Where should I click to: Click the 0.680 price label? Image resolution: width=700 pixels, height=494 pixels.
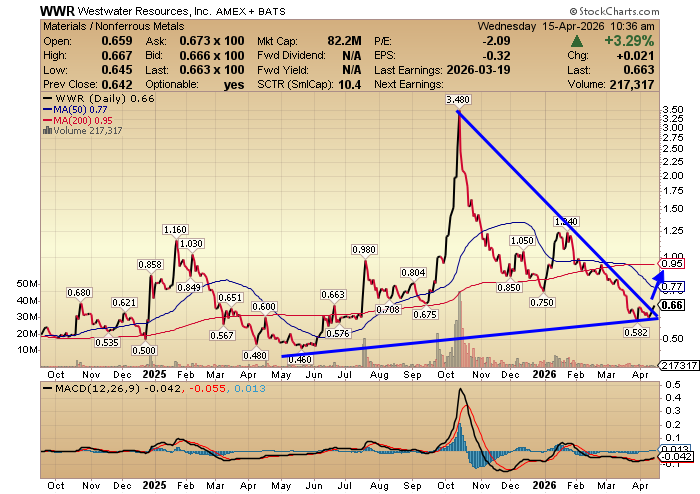[79, 293]
